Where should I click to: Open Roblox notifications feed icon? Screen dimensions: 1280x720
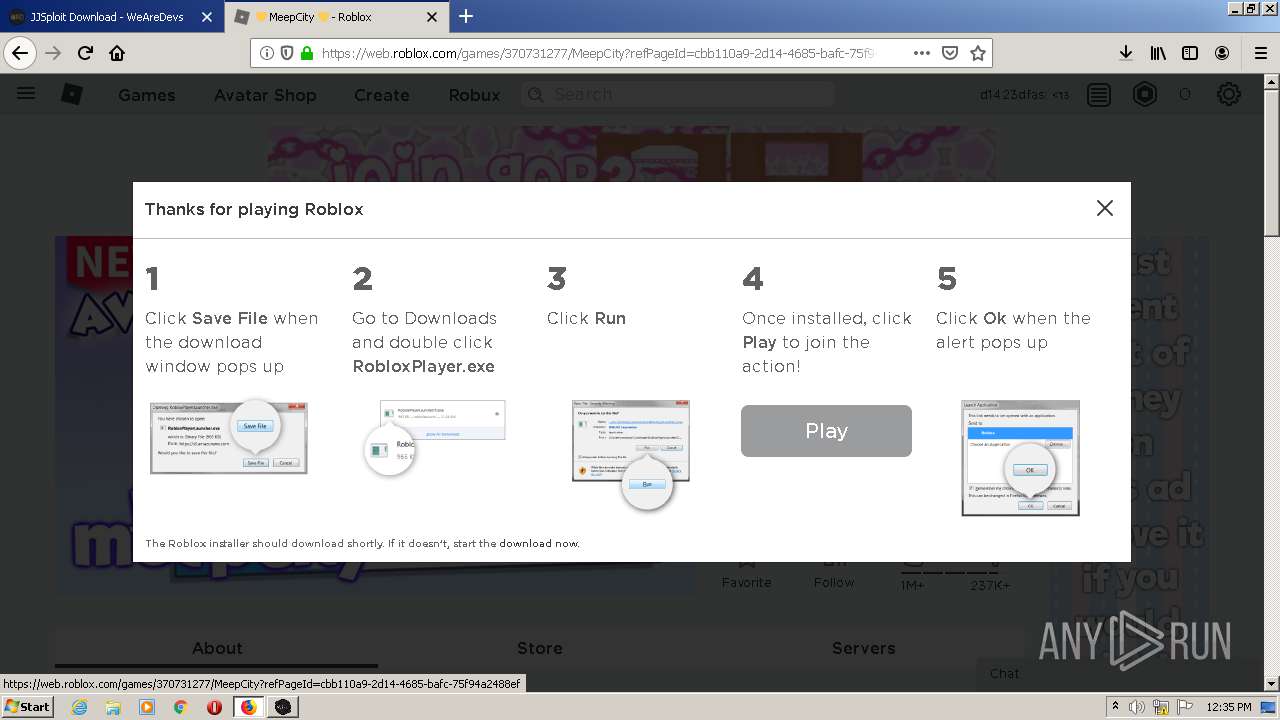(1099, 95)
